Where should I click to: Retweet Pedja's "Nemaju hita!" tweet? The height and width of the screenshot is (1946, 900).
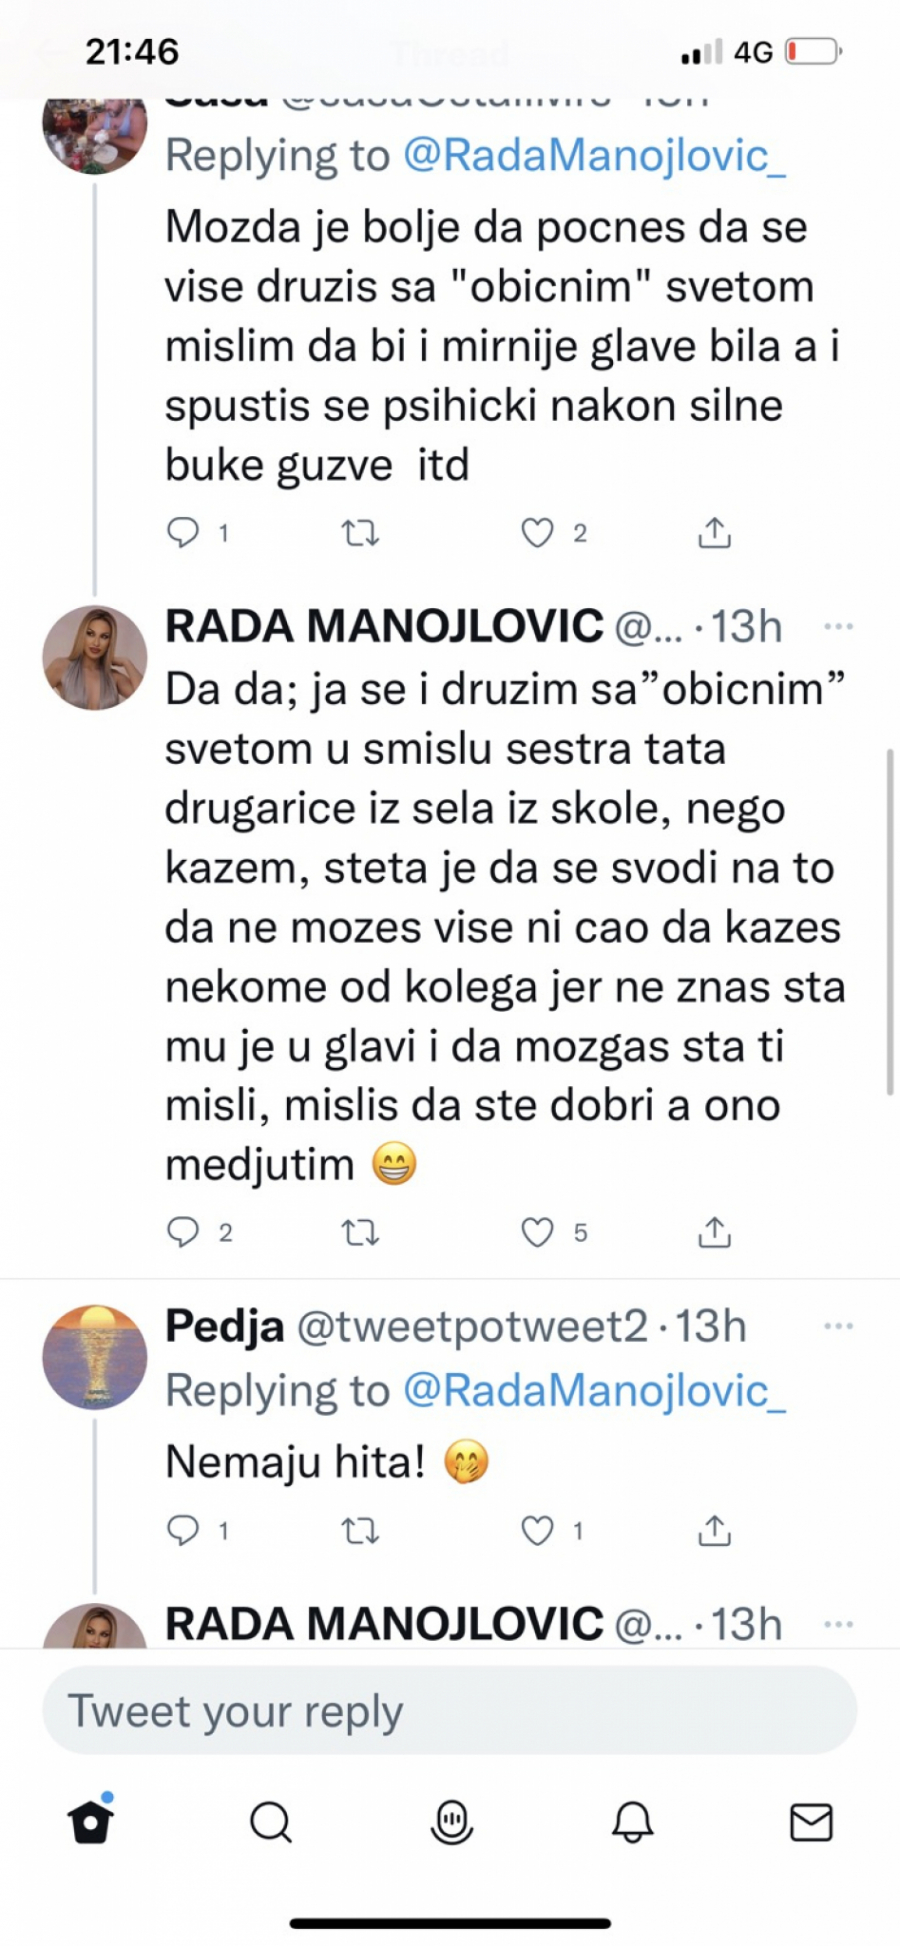360,1530
